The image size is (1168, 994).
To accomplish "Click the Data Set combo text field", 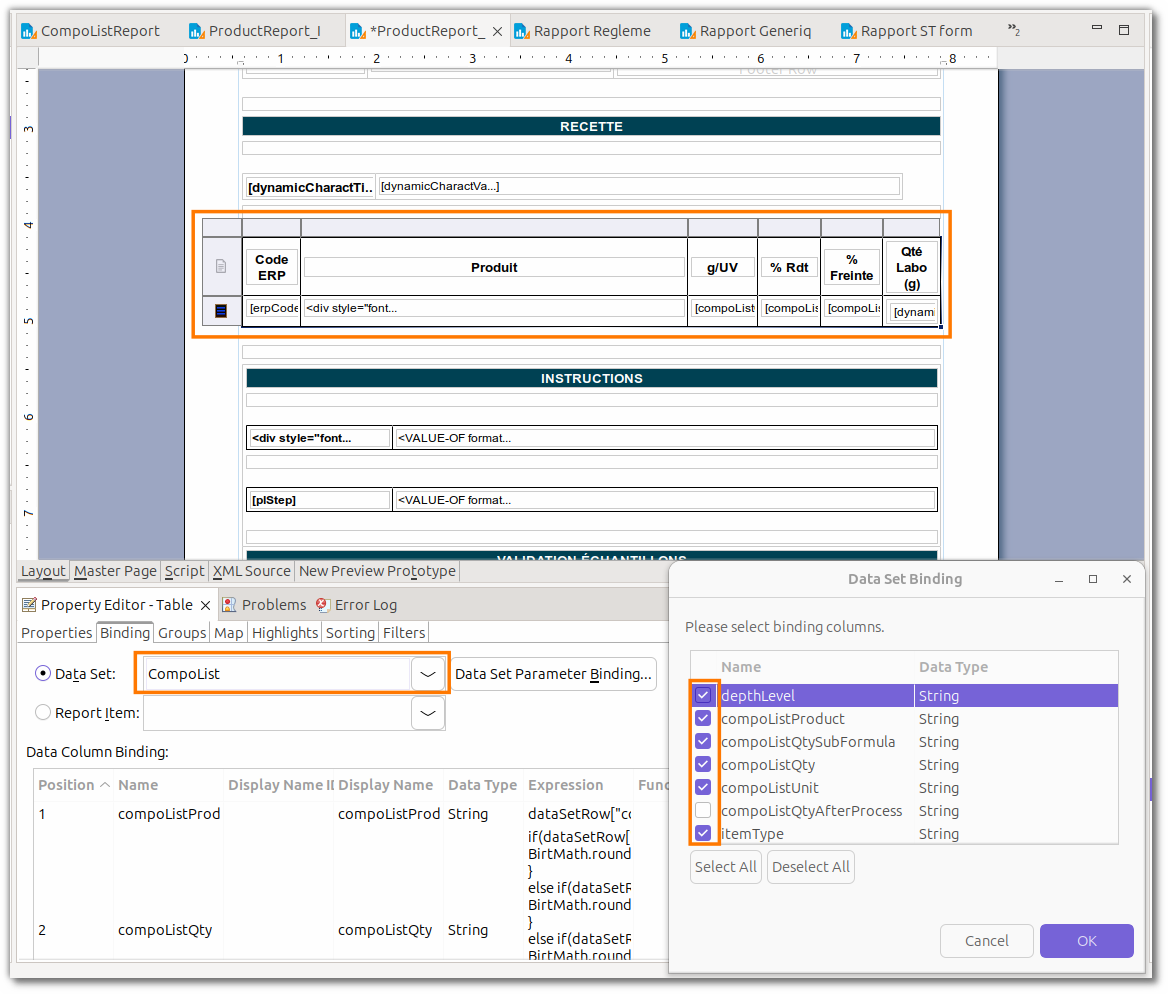I will (276, 674).
